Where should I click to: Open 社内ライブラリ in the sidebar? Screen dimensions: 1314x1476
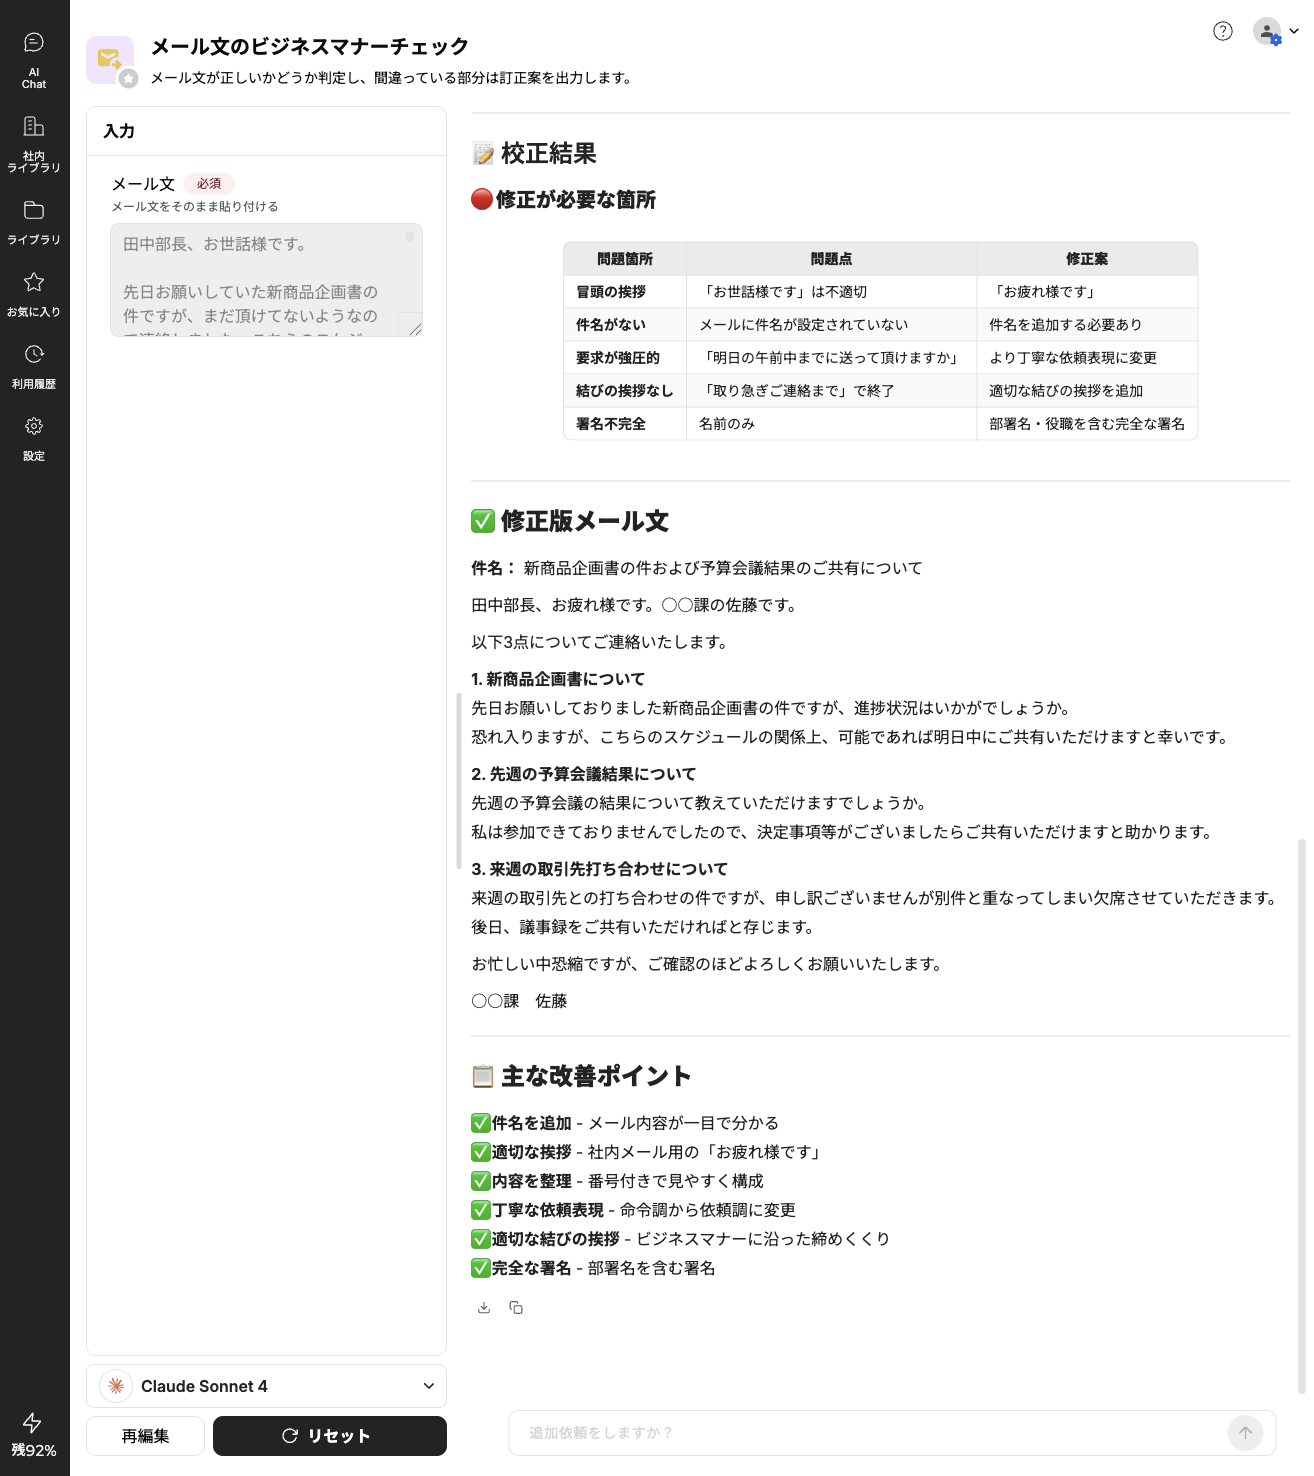pos(34,144)
